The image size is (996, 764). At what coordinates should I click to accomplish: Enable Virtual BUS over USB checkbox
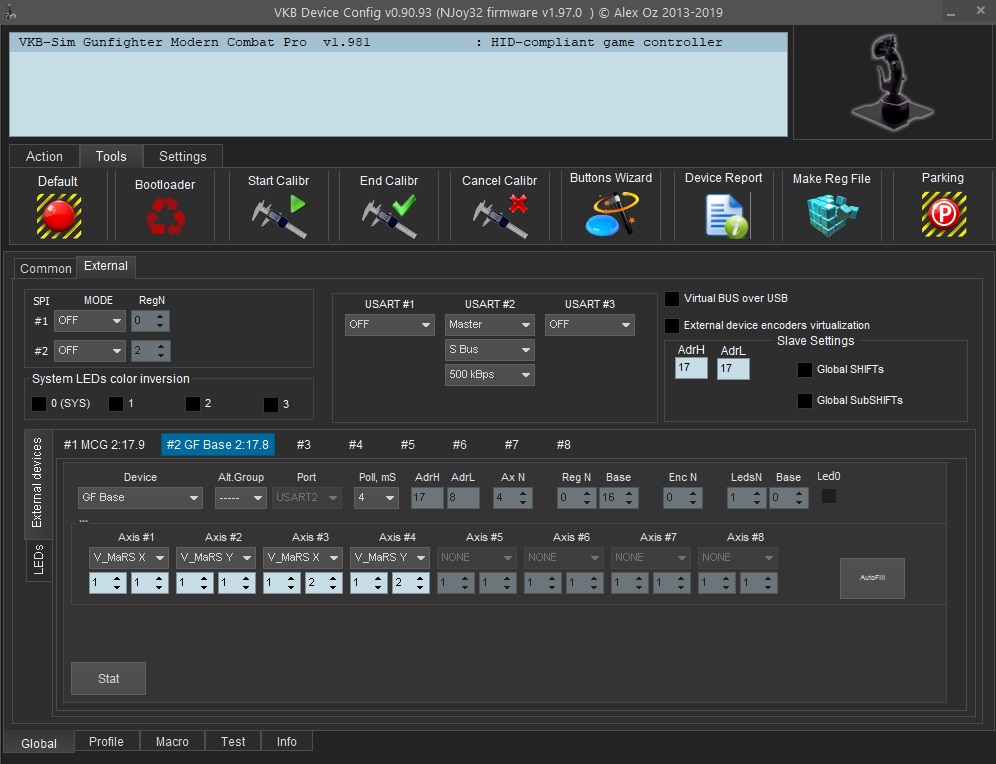(x=672, y=299)
